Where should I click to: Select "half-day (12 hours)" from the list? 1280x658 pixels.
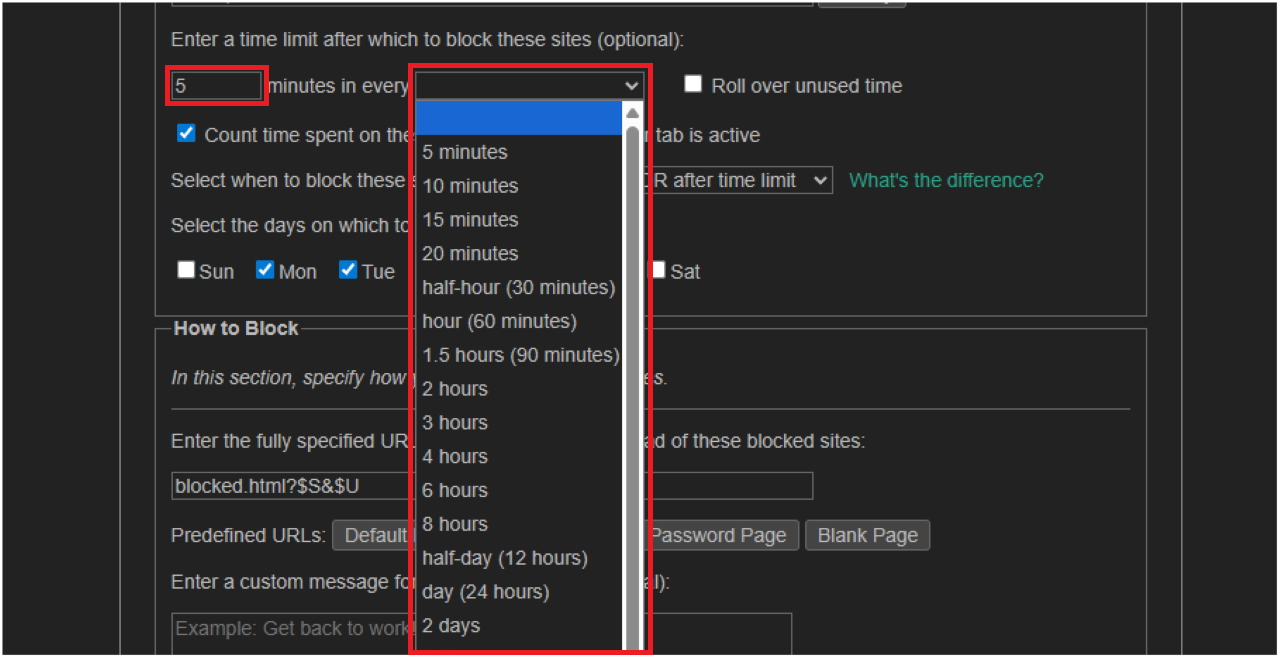pos(504,558)
